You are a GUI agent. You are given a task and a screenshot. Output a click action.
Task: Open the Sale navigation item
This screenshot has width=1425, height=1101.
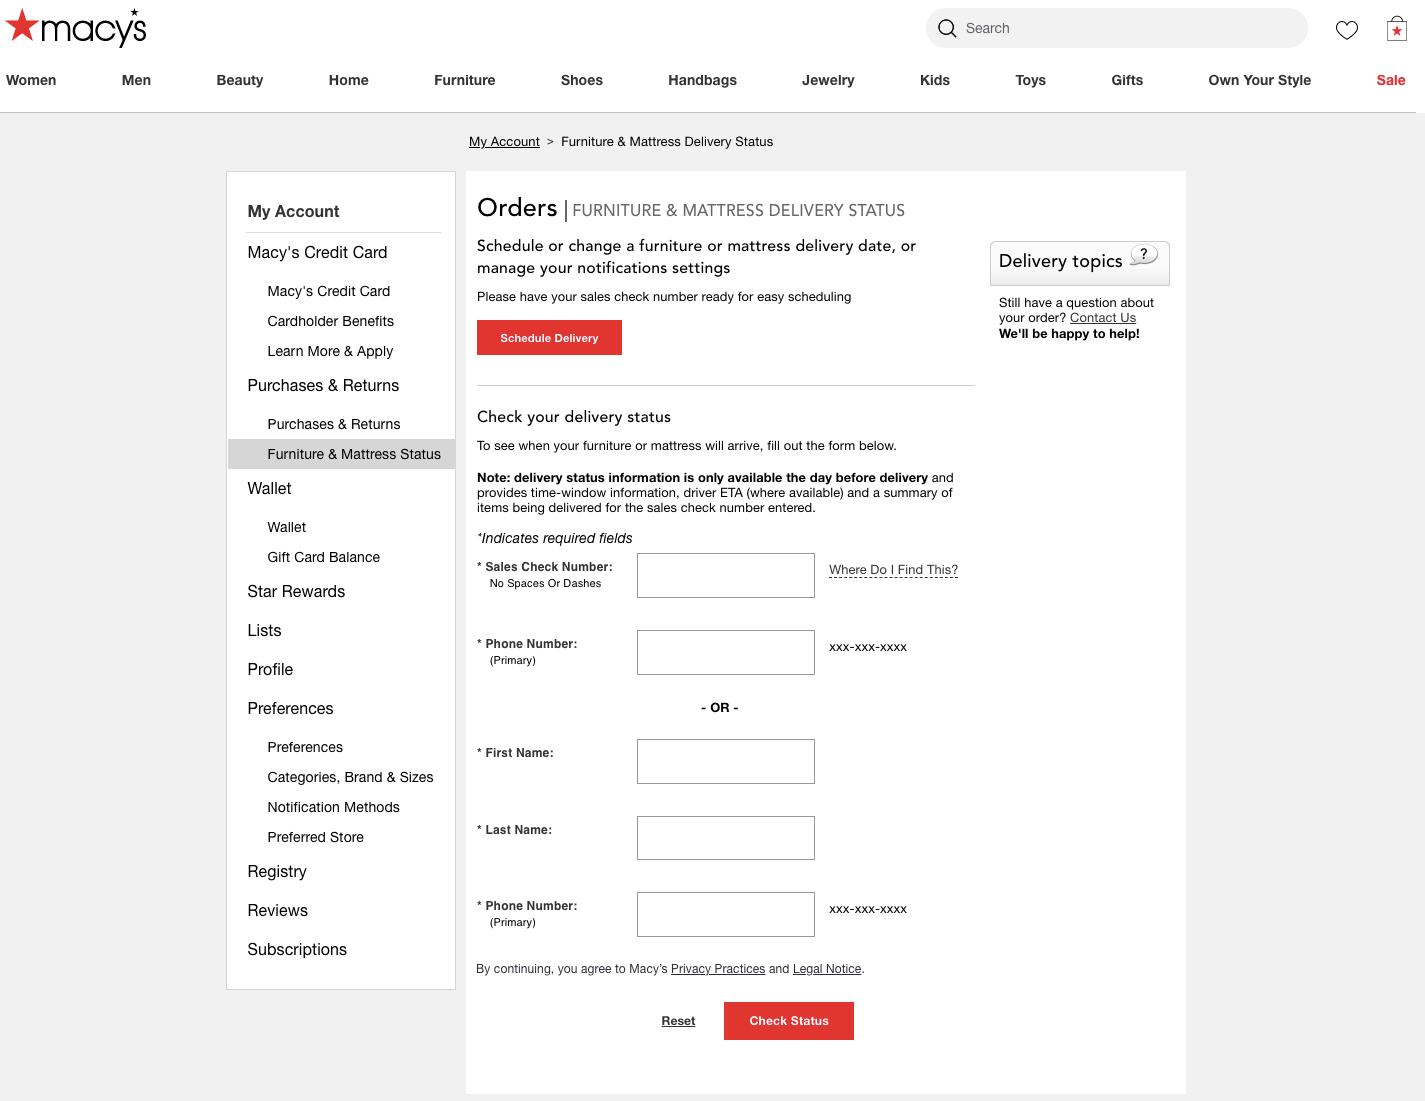tap(1390, 80)
